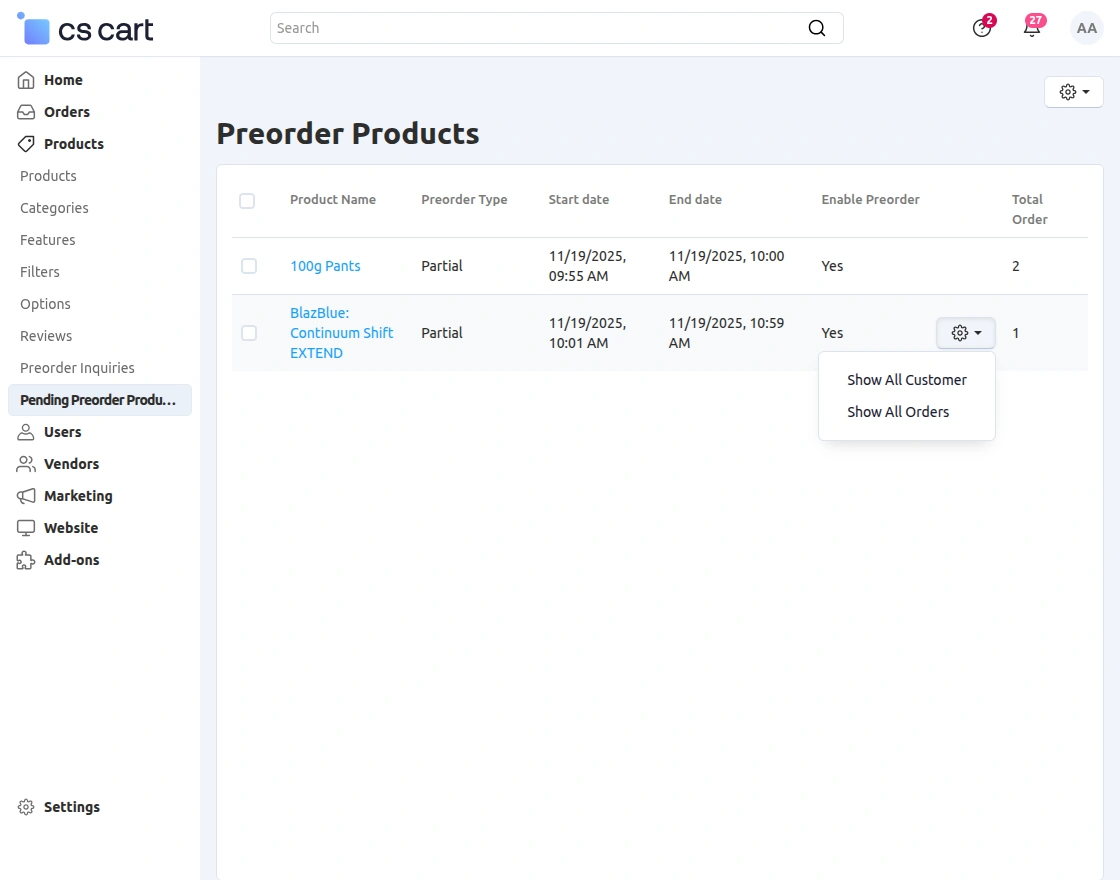Image resolution: width=1120 pixels, height=880 pixels.
Task: Select Show All Customer from the open menu
Action: pos(906,380)
